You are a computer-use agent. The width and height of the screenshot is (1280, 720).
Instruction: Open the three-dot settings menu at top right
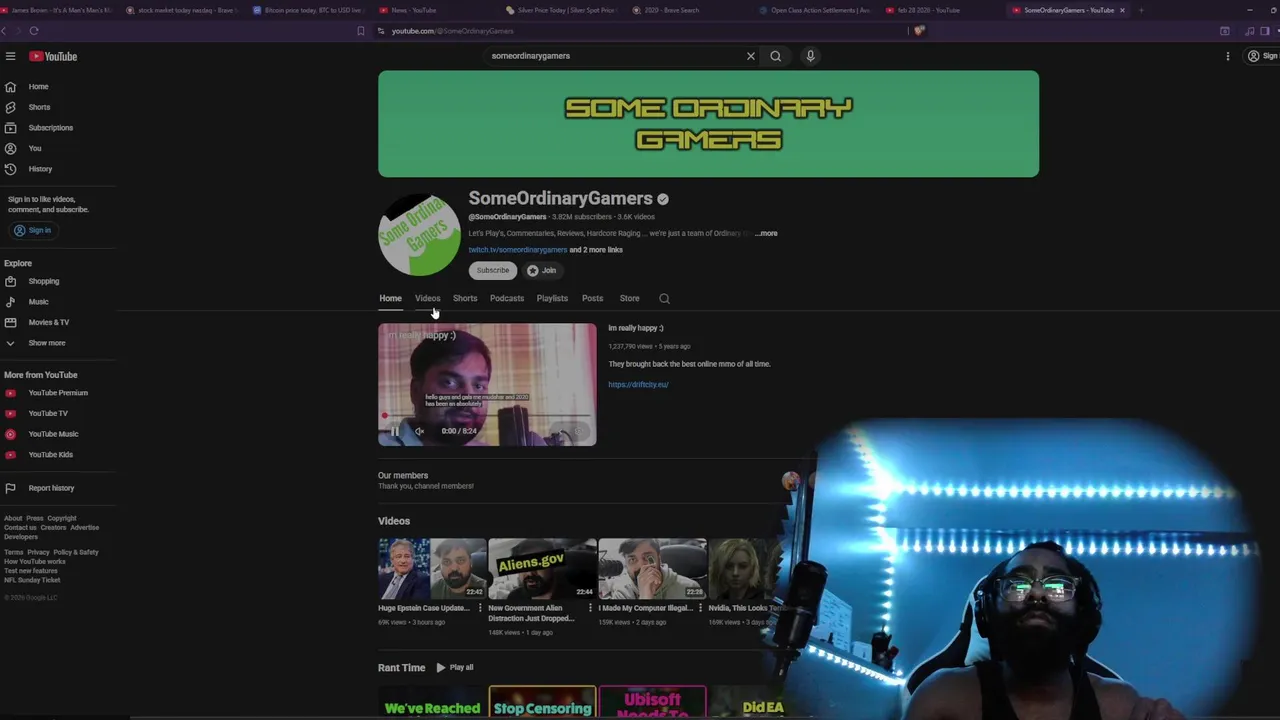(1228, 56)
